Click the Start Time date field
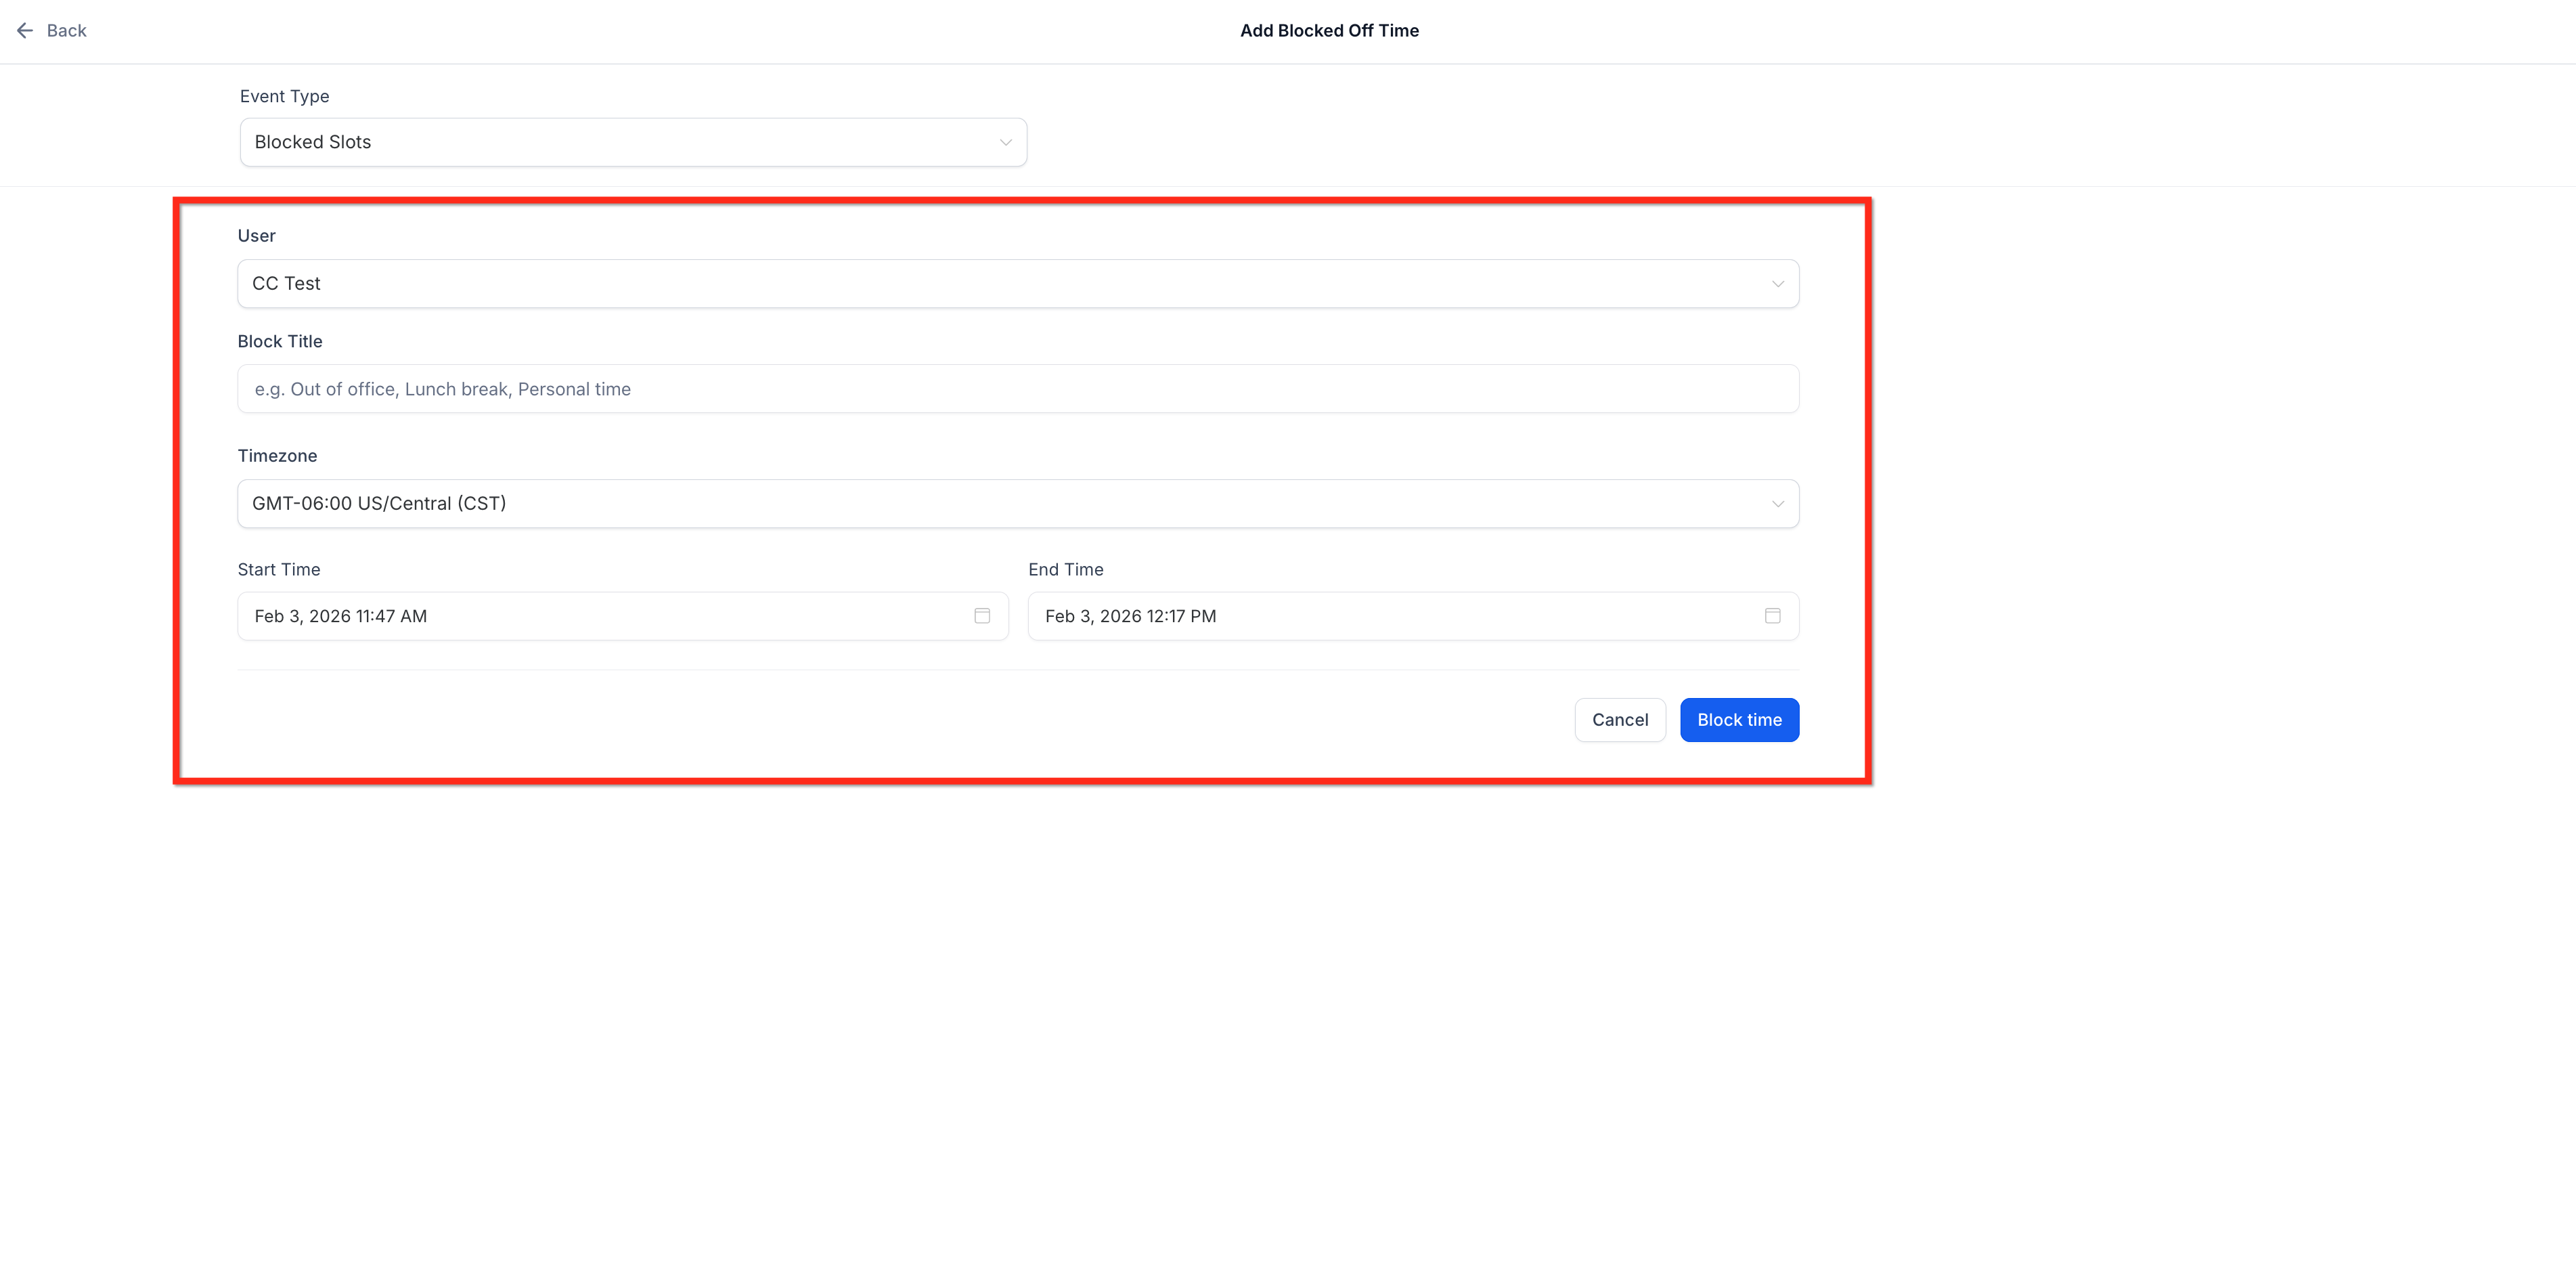This screenshot has height=1285, width=2576. point(600,616)
